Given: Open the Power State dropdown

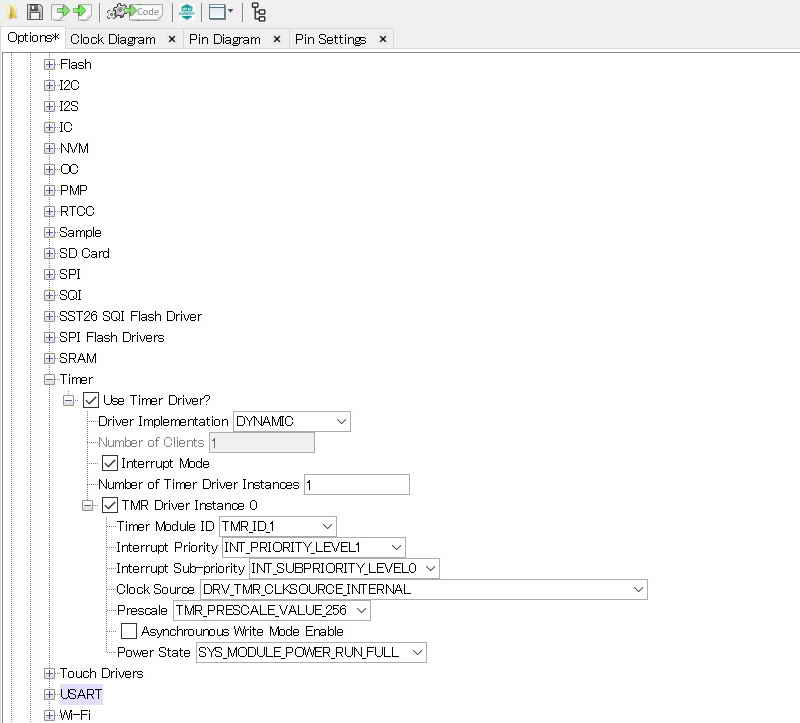Looking at the screenshot, I should point(311,652).
